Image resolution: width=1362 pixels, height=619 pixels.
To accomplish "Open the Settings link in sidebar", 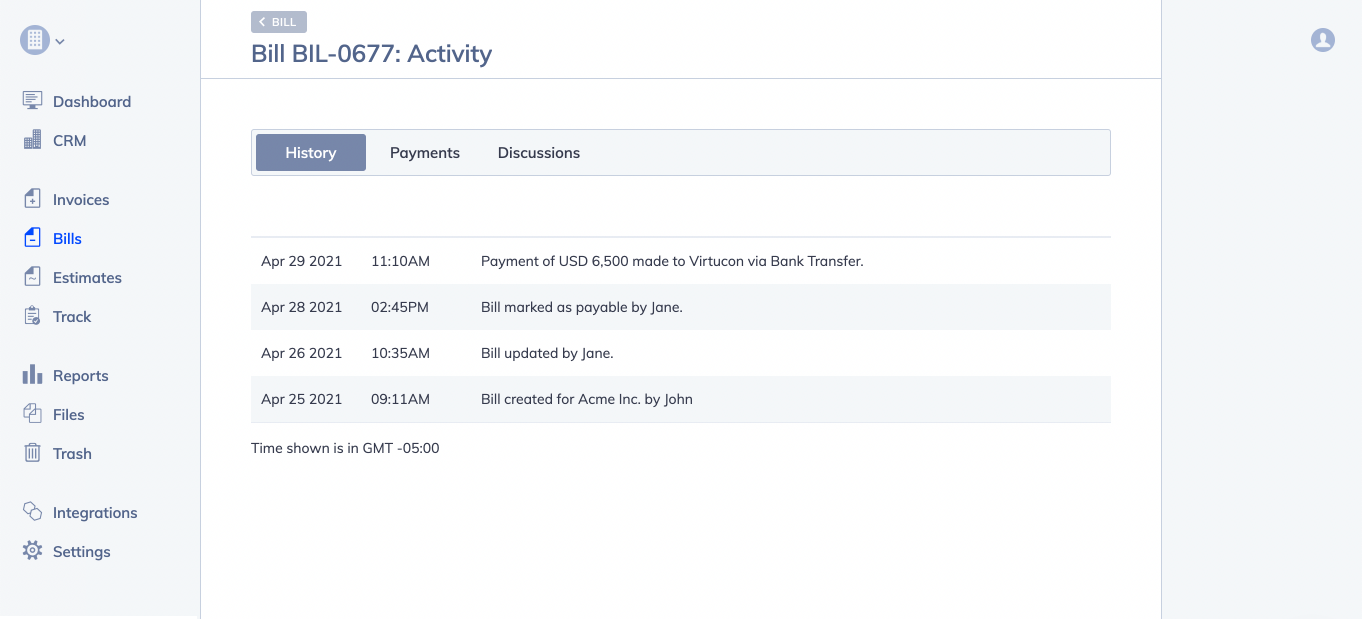I will click(82, 551).
